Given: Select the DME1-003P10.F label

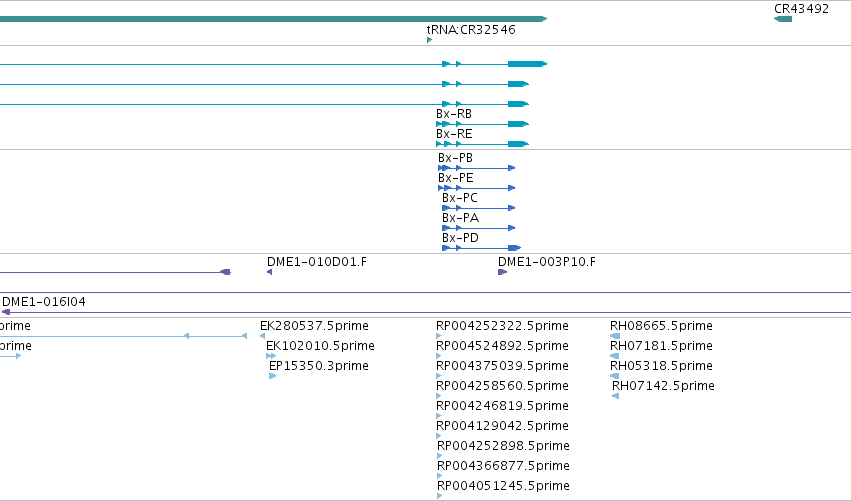Looking at the screenshot, I should click(547, 262).
